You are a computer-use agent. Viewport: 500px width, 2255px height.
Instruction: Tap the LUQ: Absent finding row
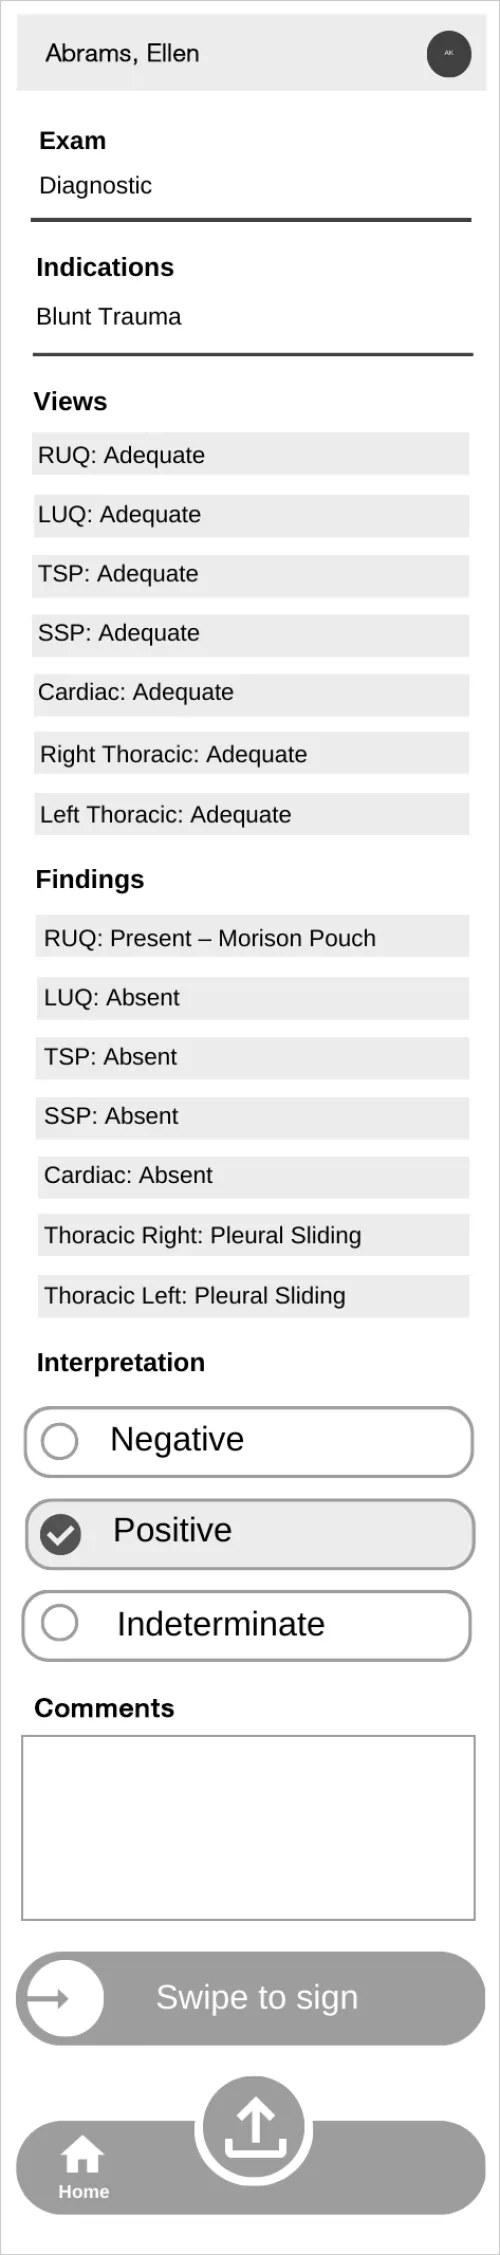click(x=252, y=998)
